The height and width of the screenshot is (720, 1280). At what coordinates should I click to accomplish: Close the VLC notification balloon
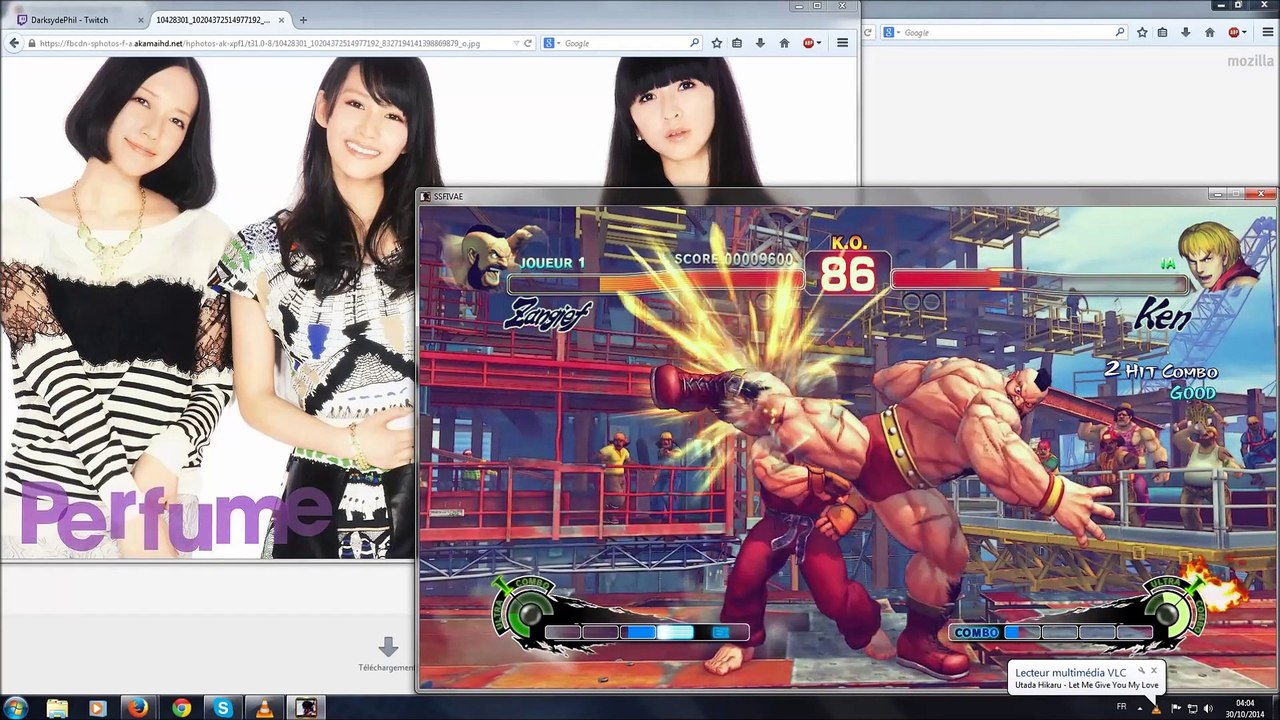tap(1153, 671)
